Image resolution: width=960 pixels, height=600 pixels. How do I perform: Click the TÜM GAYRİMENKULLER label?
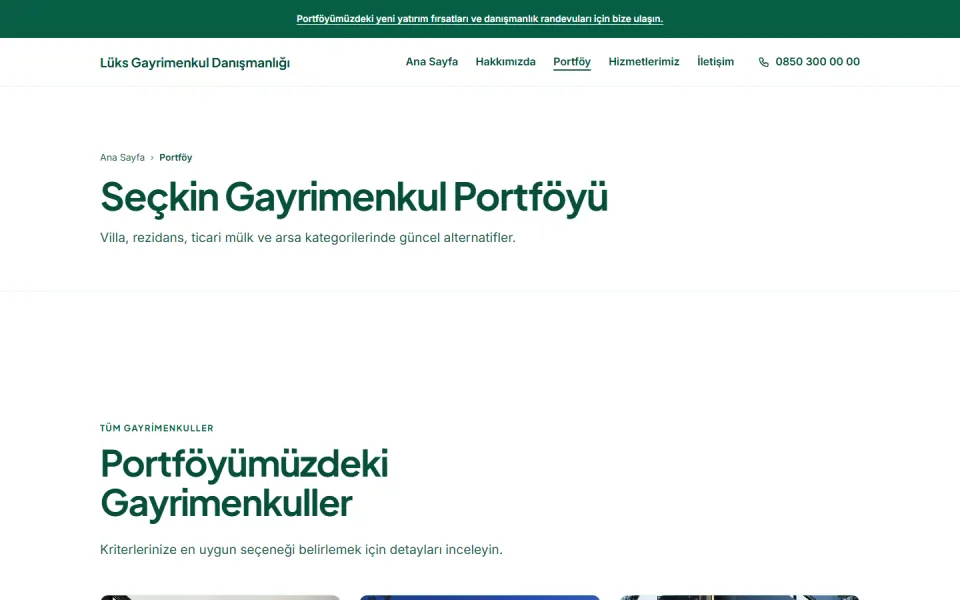157,428
